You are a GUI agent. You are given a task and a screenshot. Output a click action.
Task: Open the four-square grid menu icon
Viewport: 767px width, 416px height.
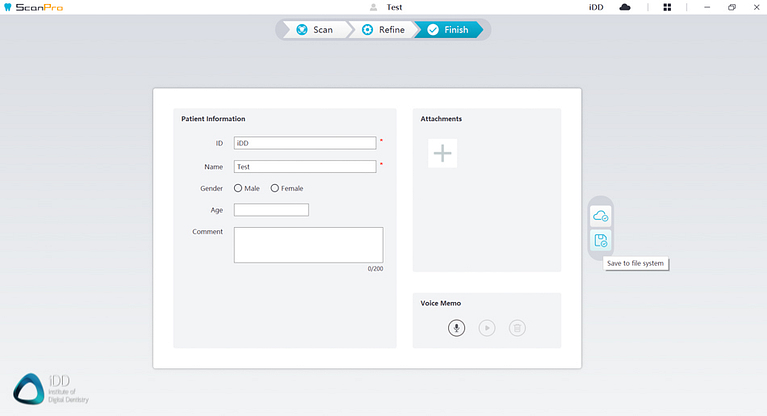click(x=667, y=7)
